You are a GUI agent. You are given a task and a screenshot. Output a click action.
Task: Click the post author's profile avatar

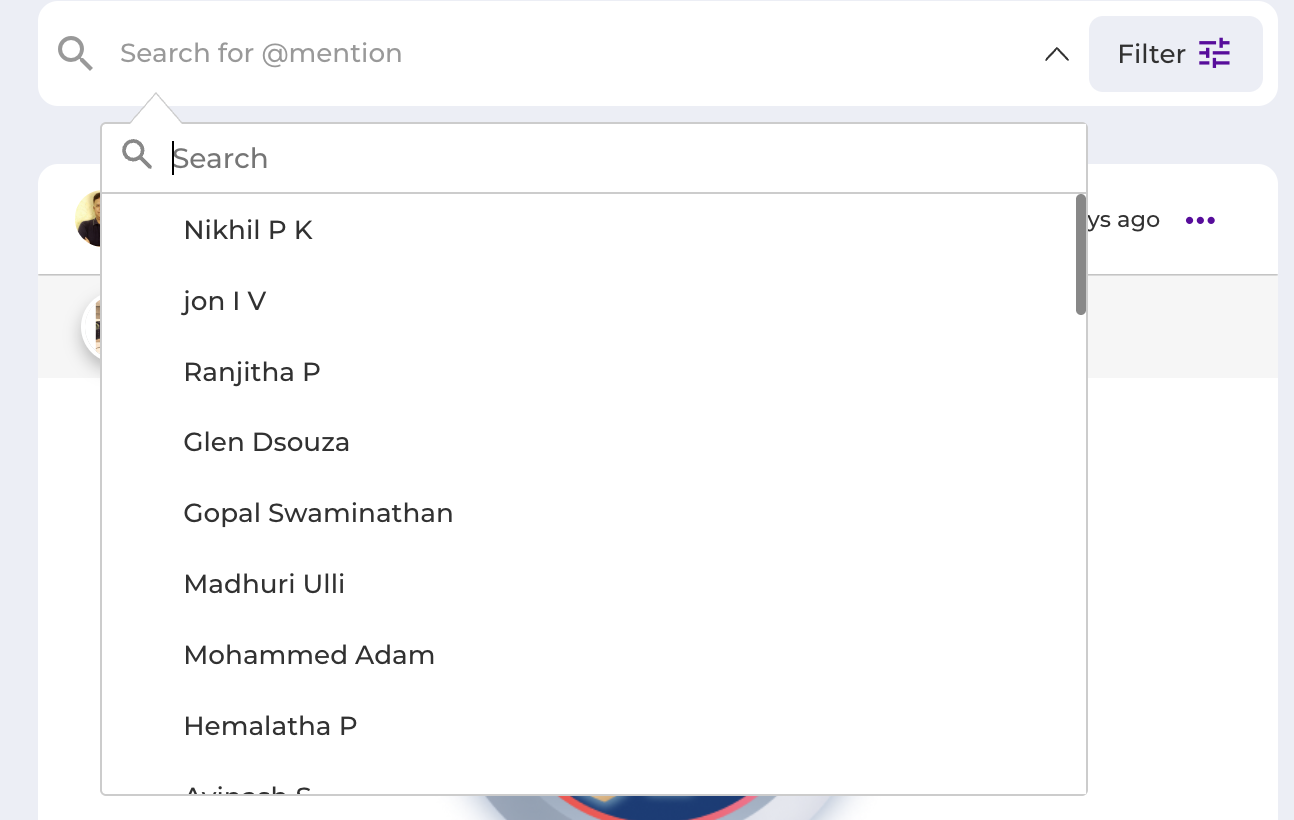pos(88,219)
